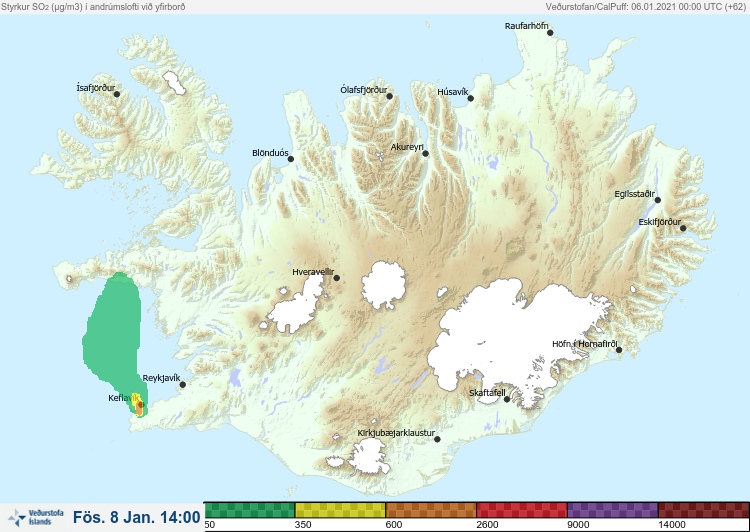Click the 'Styrkur SO₂' title text
Image resolution: width=750 pixels, height=532 pixels.
(93, 7)
